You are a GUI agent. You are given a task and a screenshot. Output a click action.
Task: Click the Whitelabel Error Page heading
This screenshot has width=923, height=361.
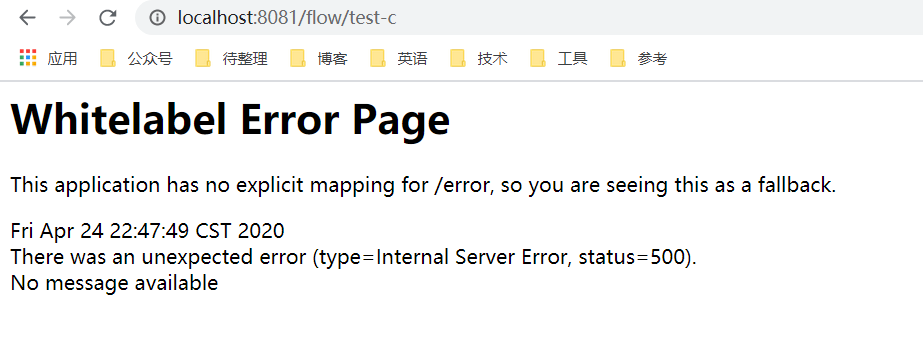tap(230, 120)
